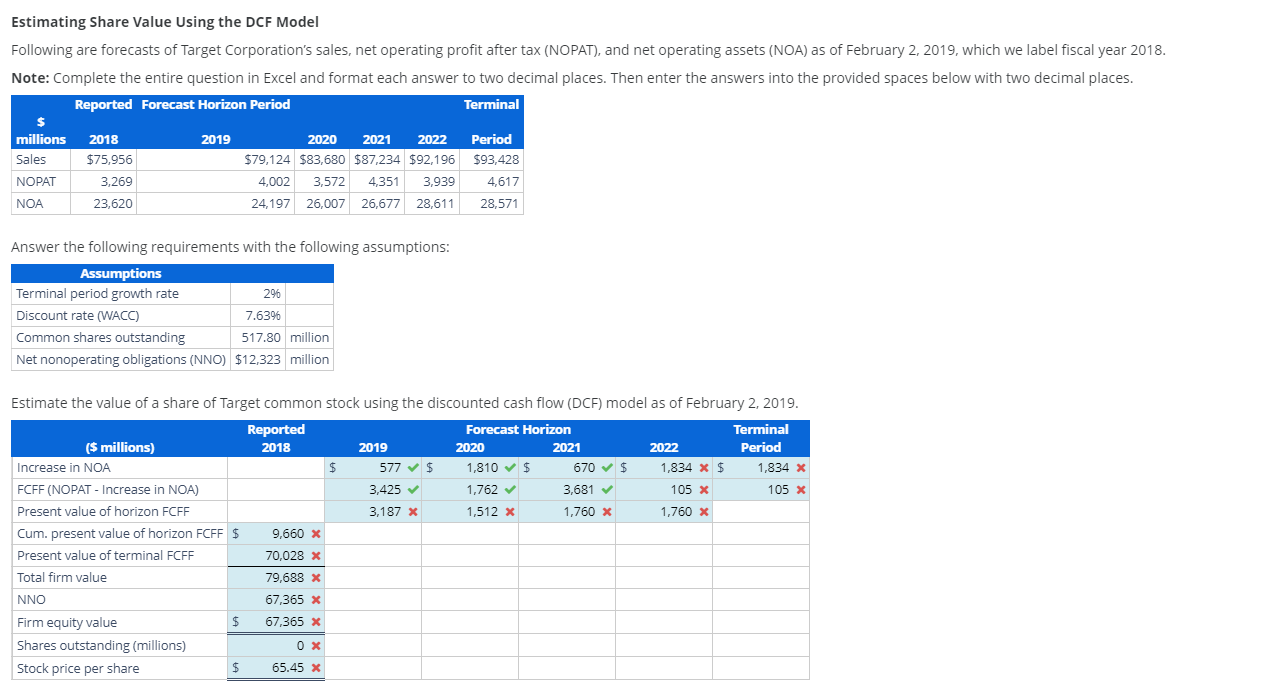Click the green check next to FCFF value 3,425
Image resolution: width=1279 pixels, height=696 pixels.
point(411,489)
